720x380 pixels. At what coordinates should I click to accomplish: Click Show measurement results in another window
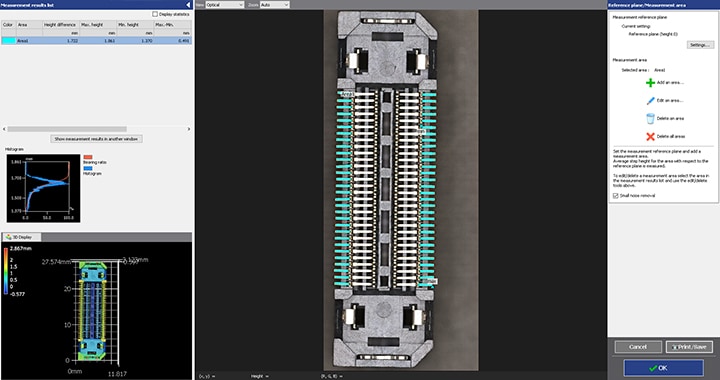tap(96, 139)
